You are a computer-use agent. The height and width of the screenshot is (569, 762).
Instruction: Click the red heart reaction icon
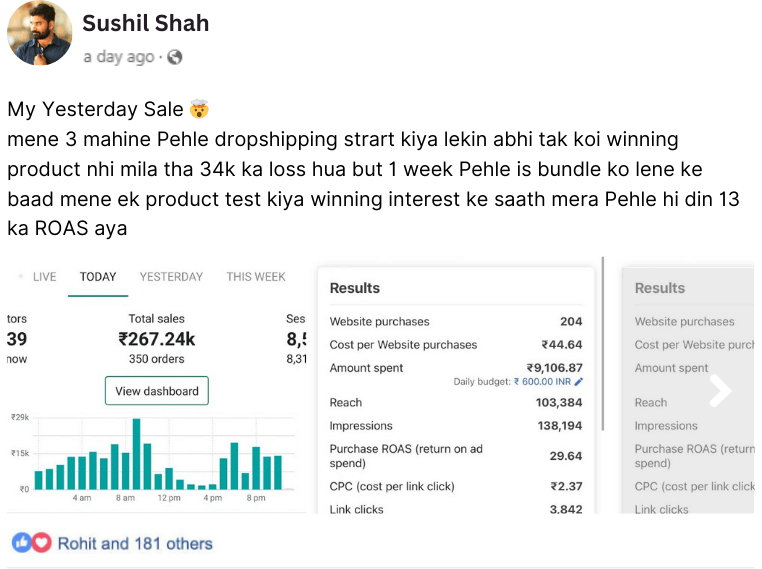(41, 543)
